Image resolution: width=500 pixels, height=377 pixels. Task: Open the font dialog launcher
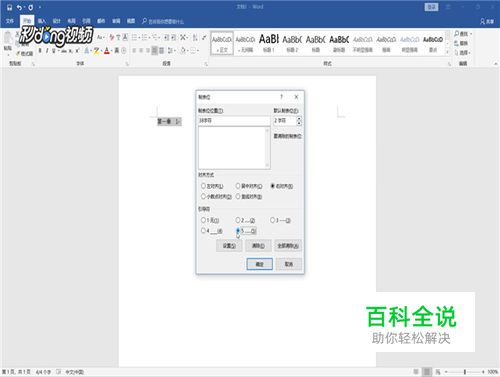[x=127, y=63]
